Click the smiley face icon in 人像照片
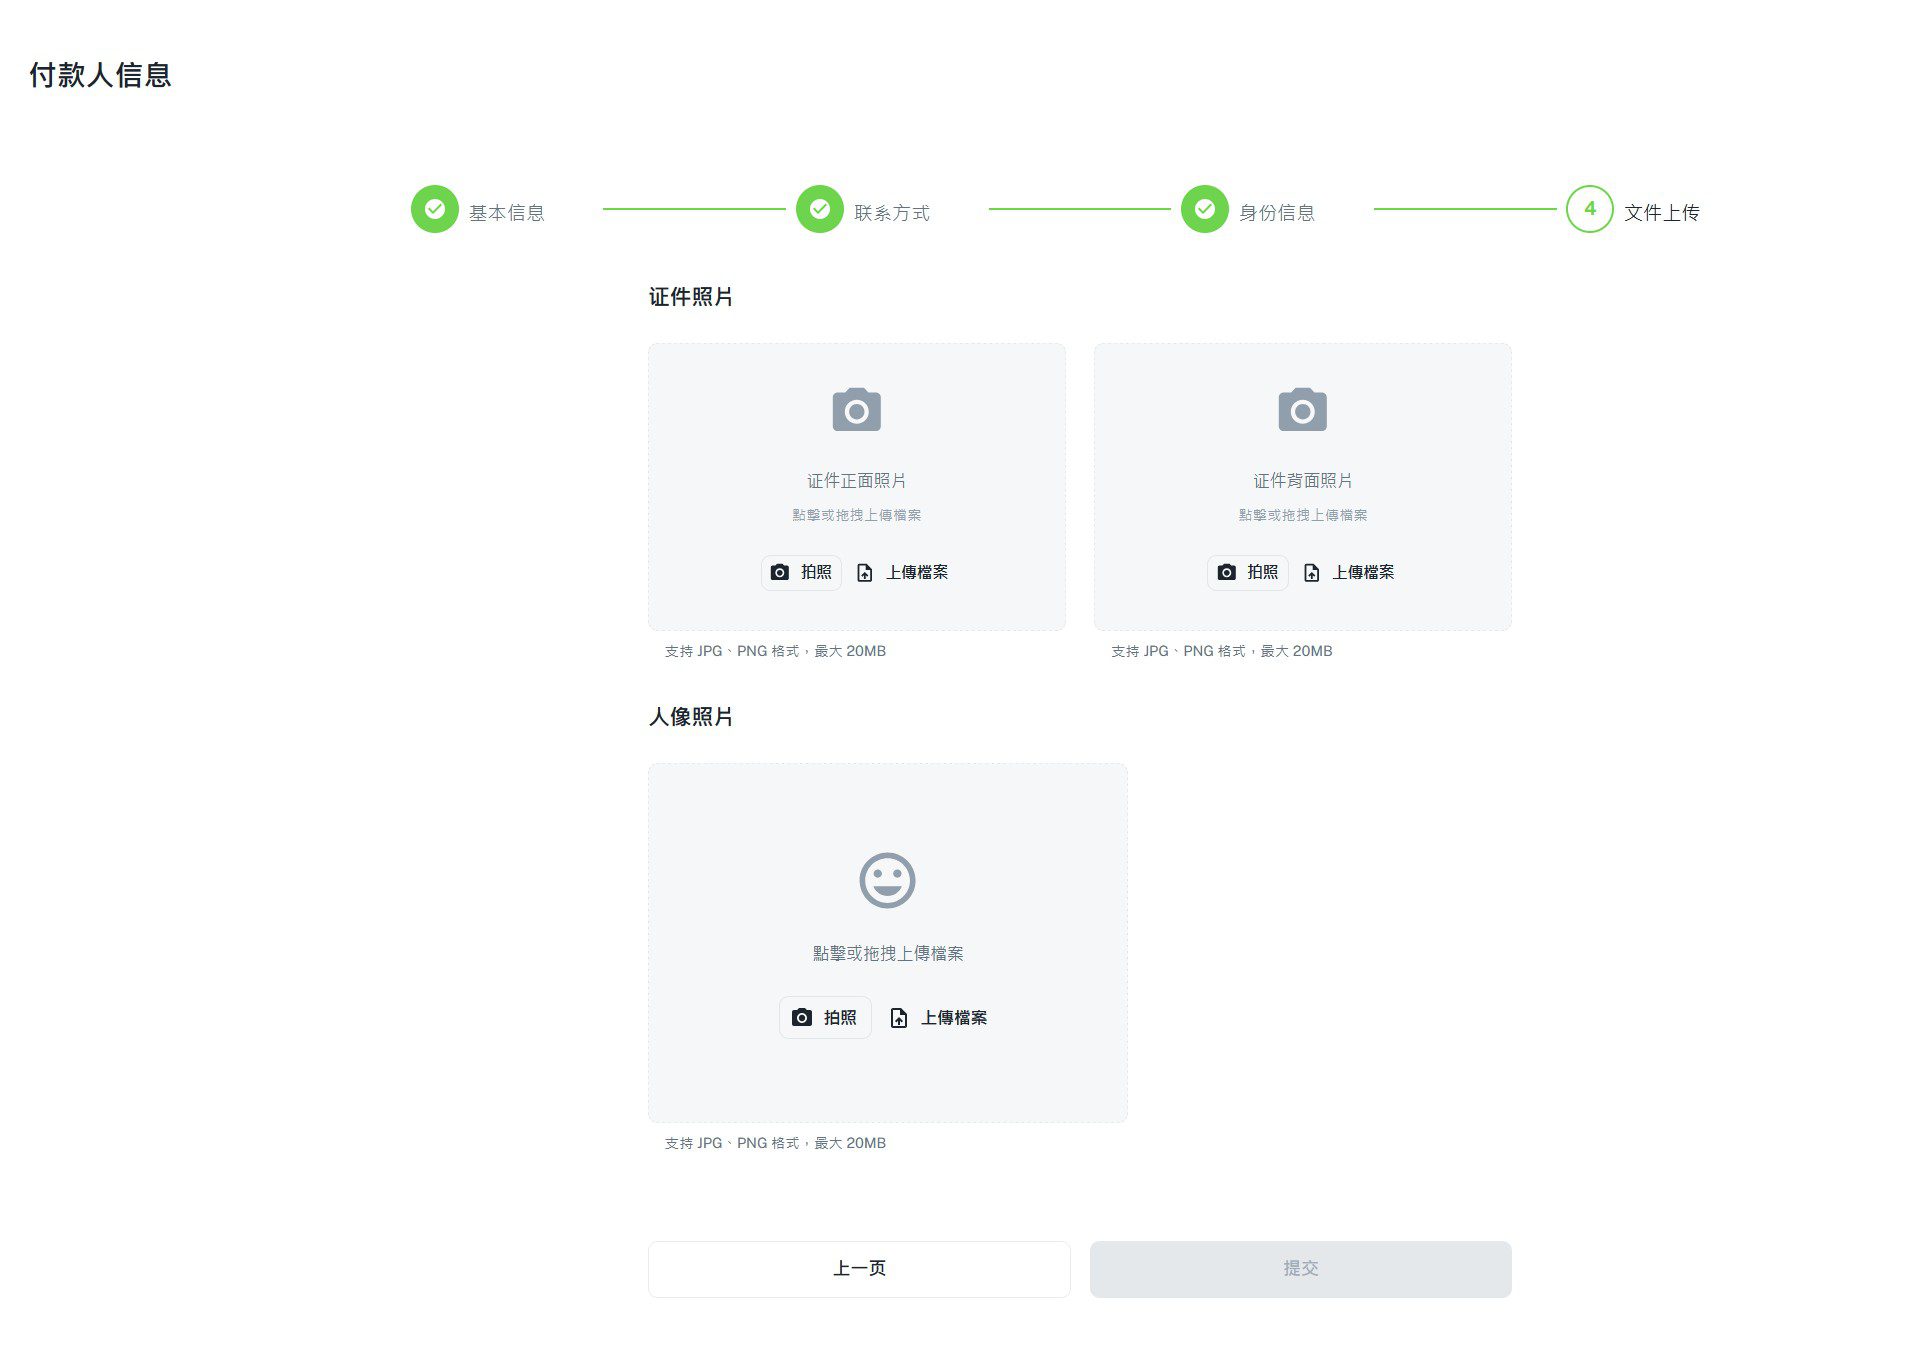The image size is (1911, 1348). click(x=887, y=880)
